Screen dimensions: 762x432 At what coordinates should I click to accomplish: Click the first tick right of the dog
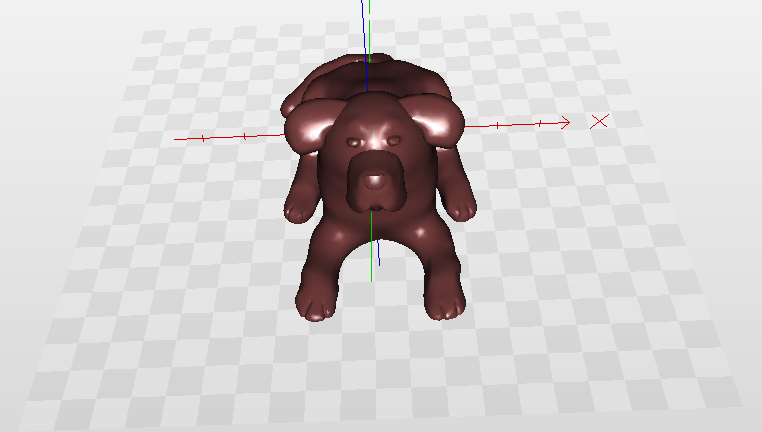[496, 126]
